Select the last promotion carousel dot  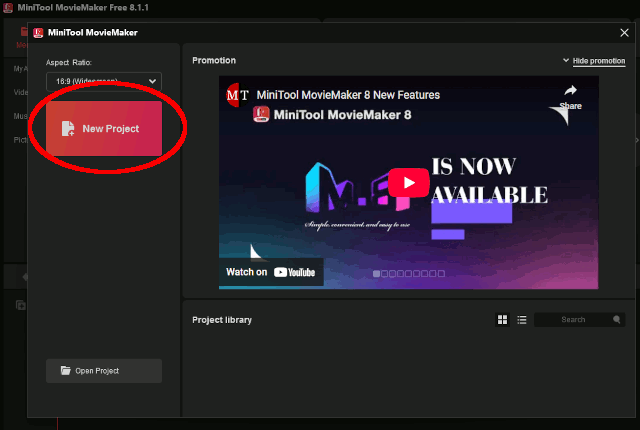point(440,273)
